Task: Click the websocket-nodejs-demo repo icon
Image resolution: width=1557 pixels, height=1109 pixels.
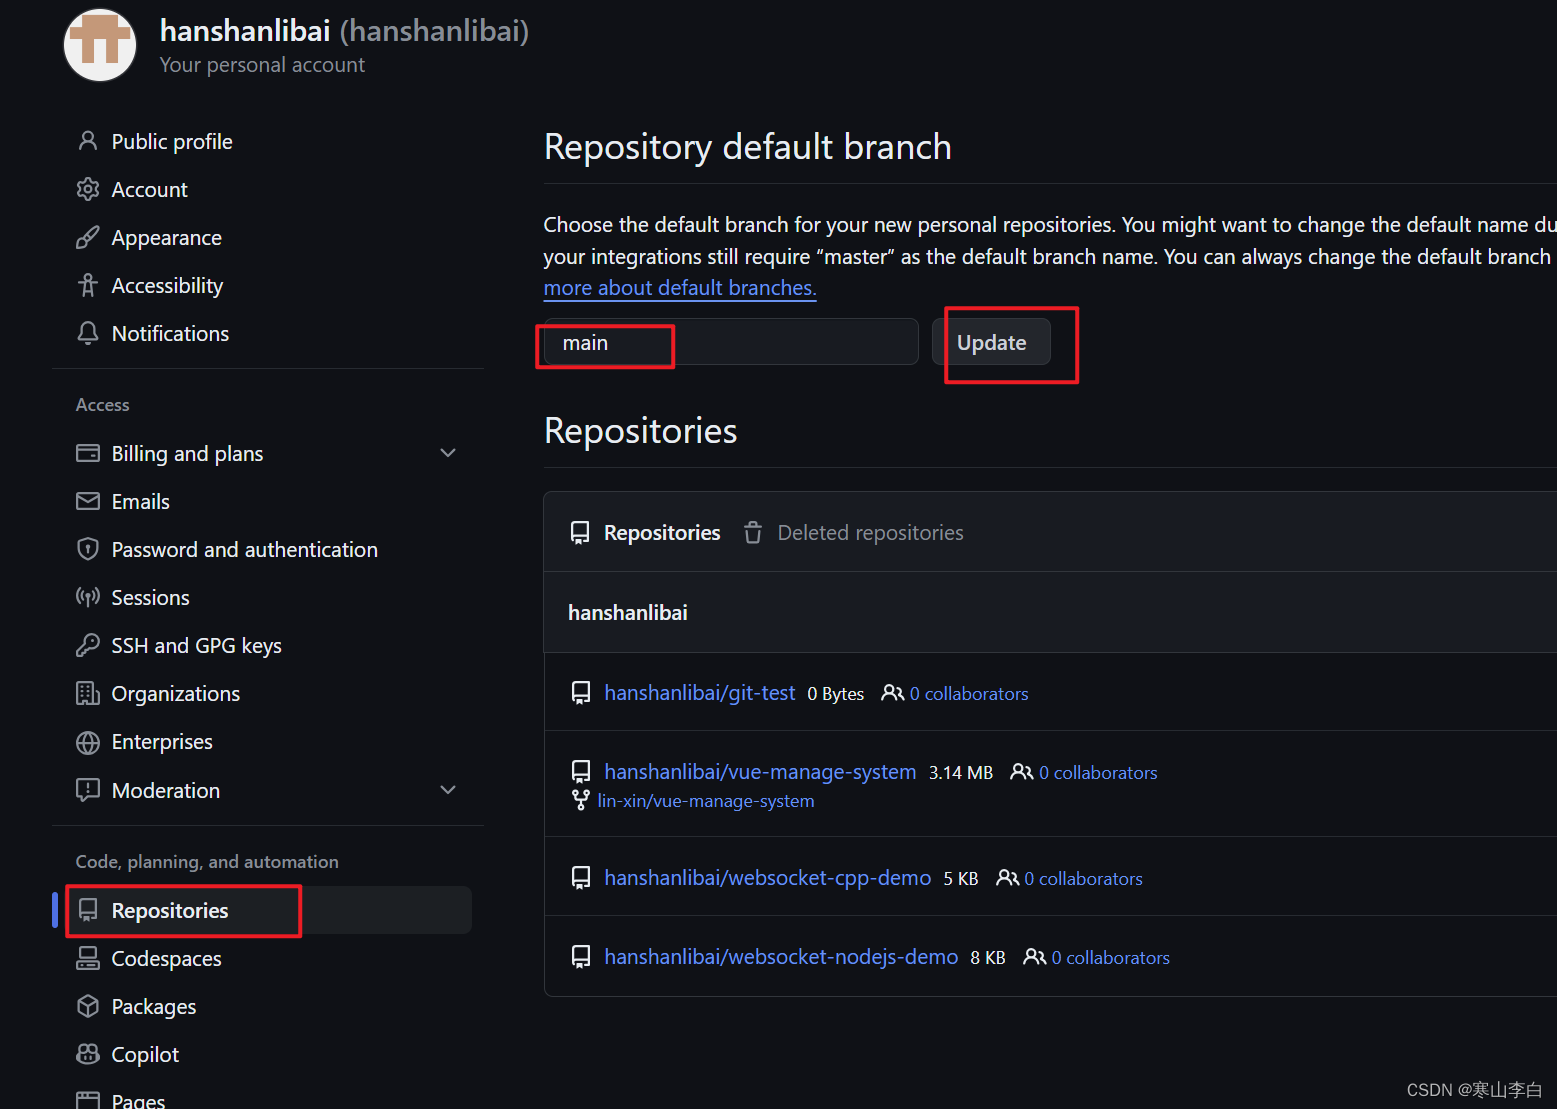Action: 581,957
